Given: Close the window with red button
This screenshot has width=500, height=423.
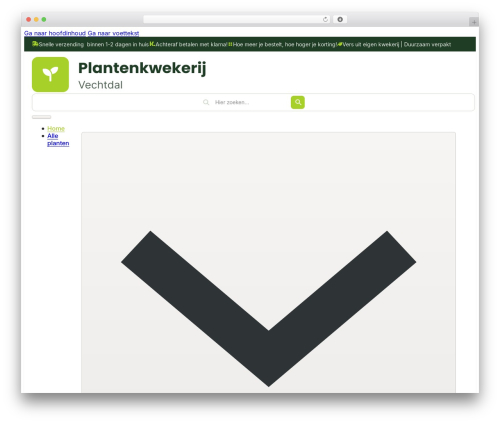Looking at the screenshot, I should click(x=29, y=19).
